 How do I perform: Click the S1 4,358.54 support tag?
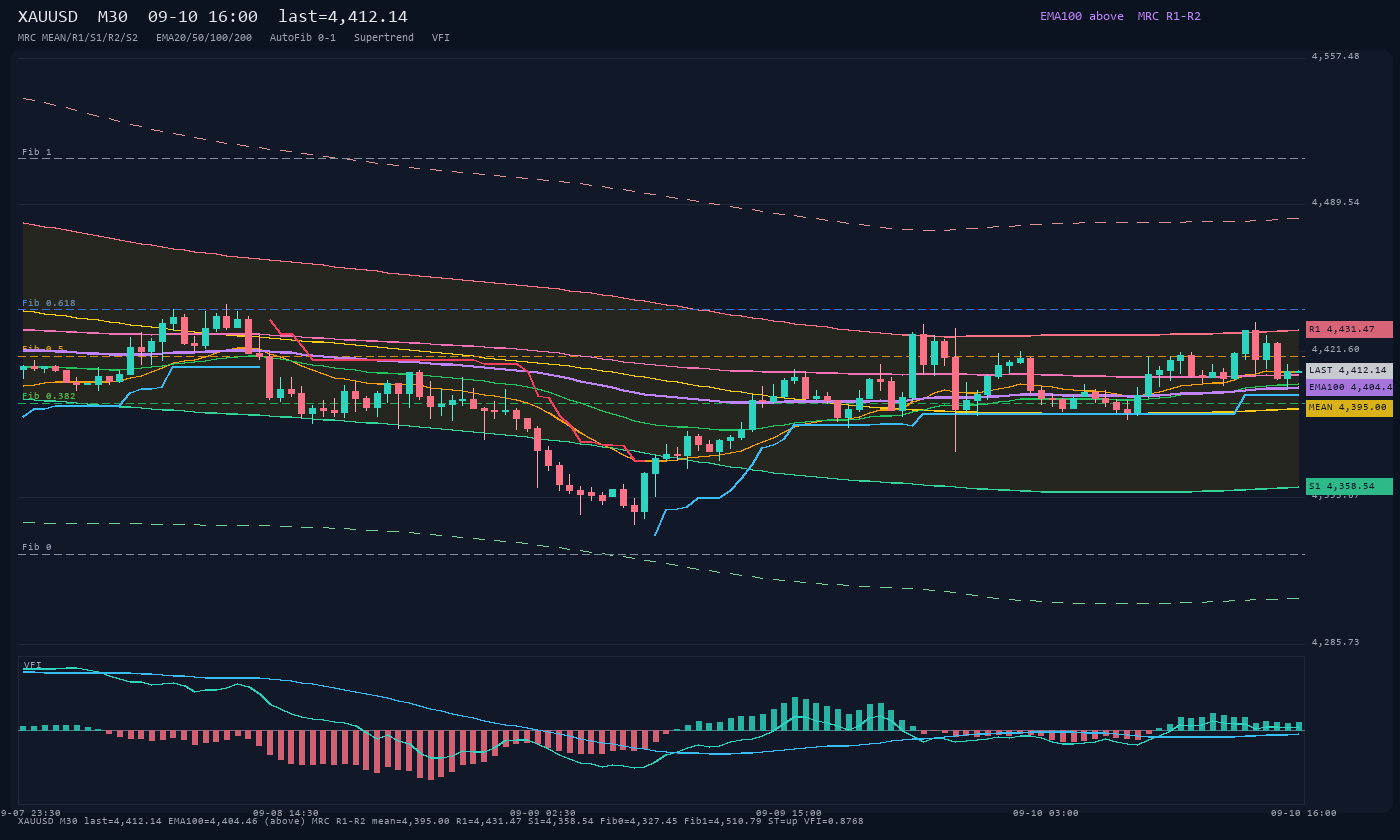(1349, 486)
